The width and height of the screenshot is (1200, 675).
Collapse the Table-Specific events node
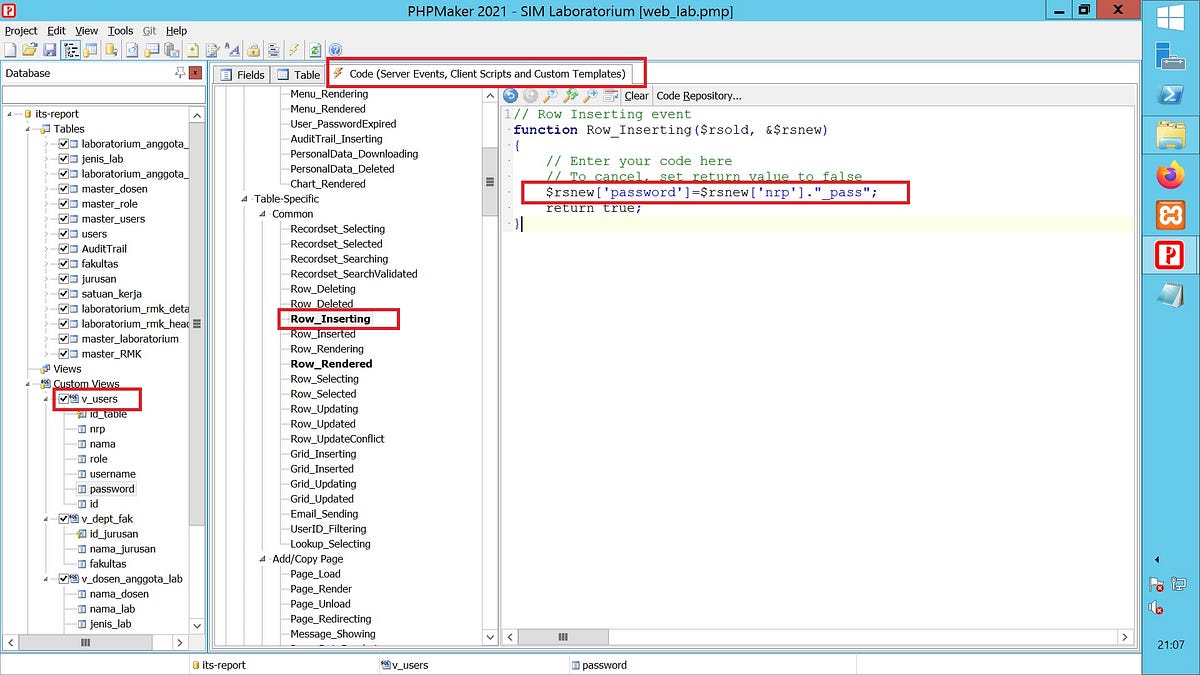pyautogui.click(x=245, y=199)
